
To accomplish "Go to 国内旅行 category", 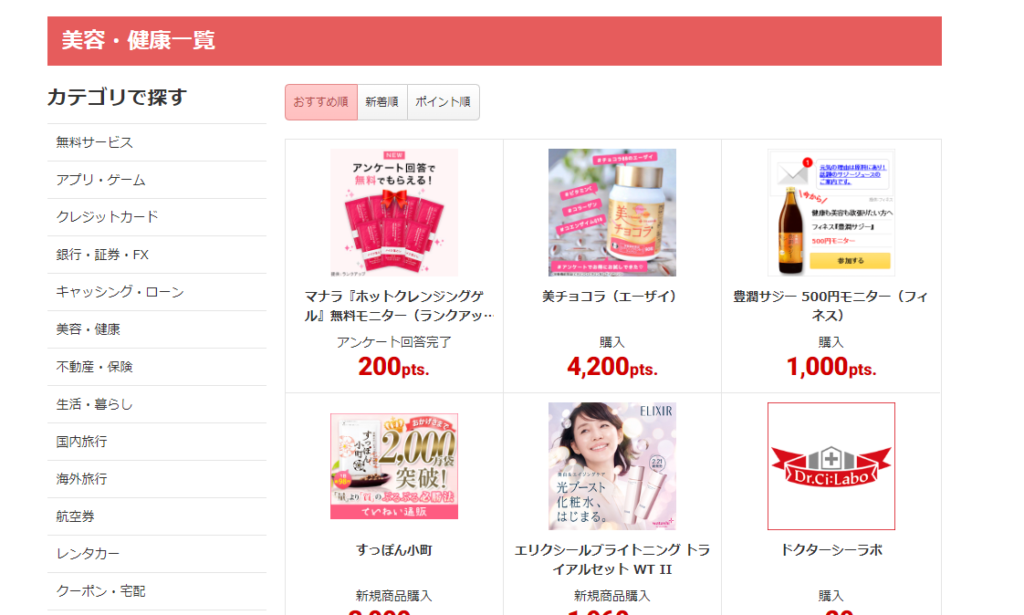I will tap(82, 441).
